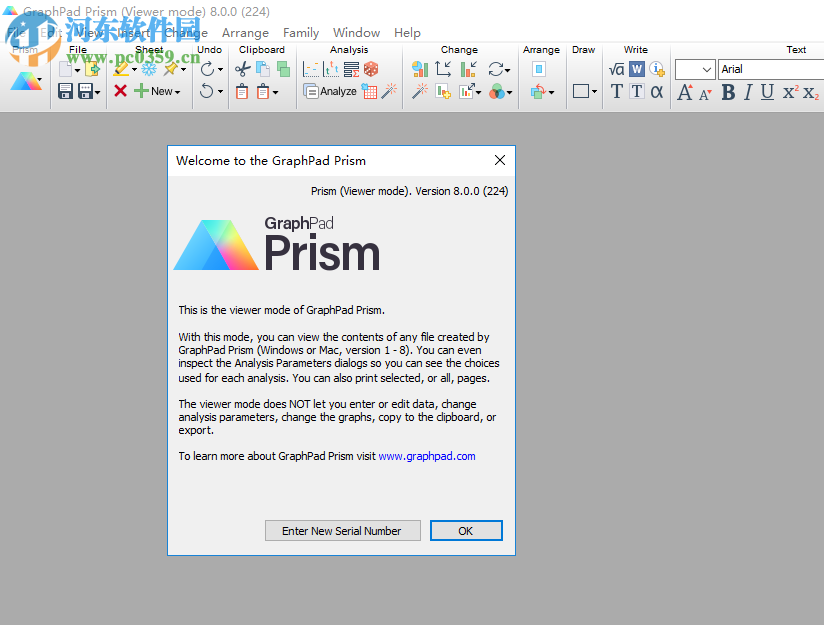The height and width of the screenshot is (625, 824).
Task: Select the magic wand icon in Change group
Action: pyautogui.click(x=420, y=90)
